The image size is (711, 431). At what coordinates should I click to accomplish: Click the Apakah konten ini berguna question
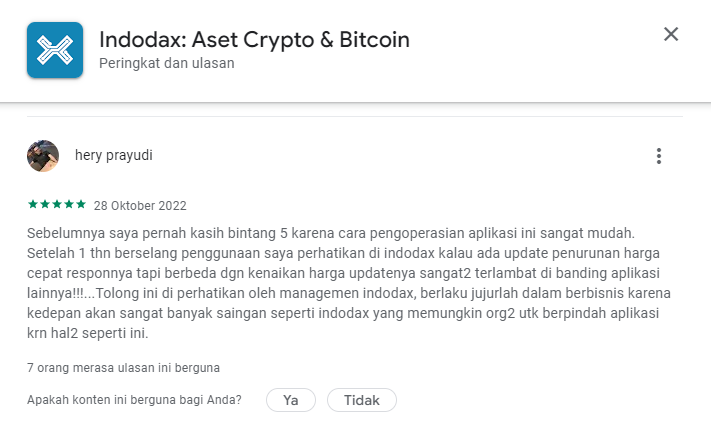click(134, 400)
